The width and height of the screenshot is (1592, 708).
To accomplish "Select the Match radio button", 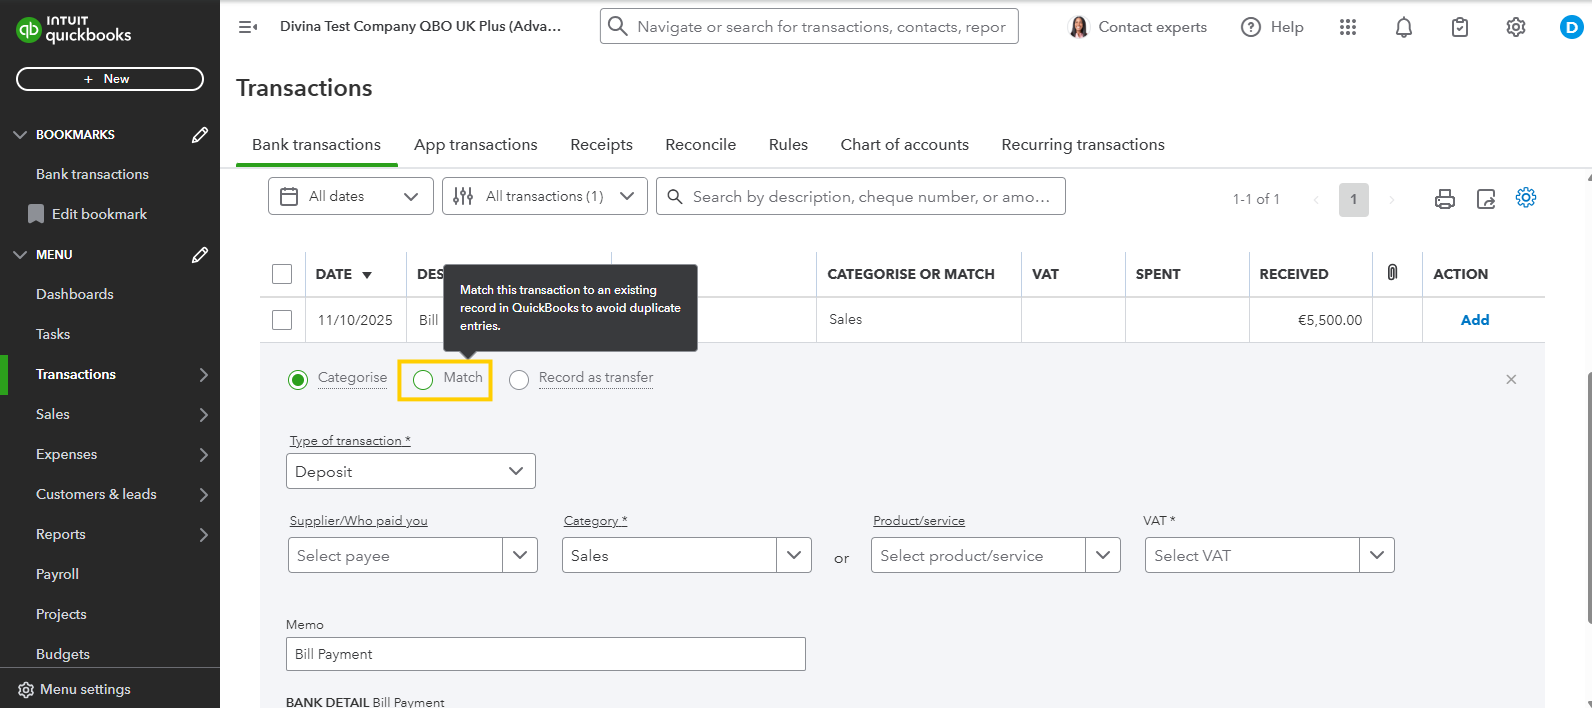I will tap(423, 379).
